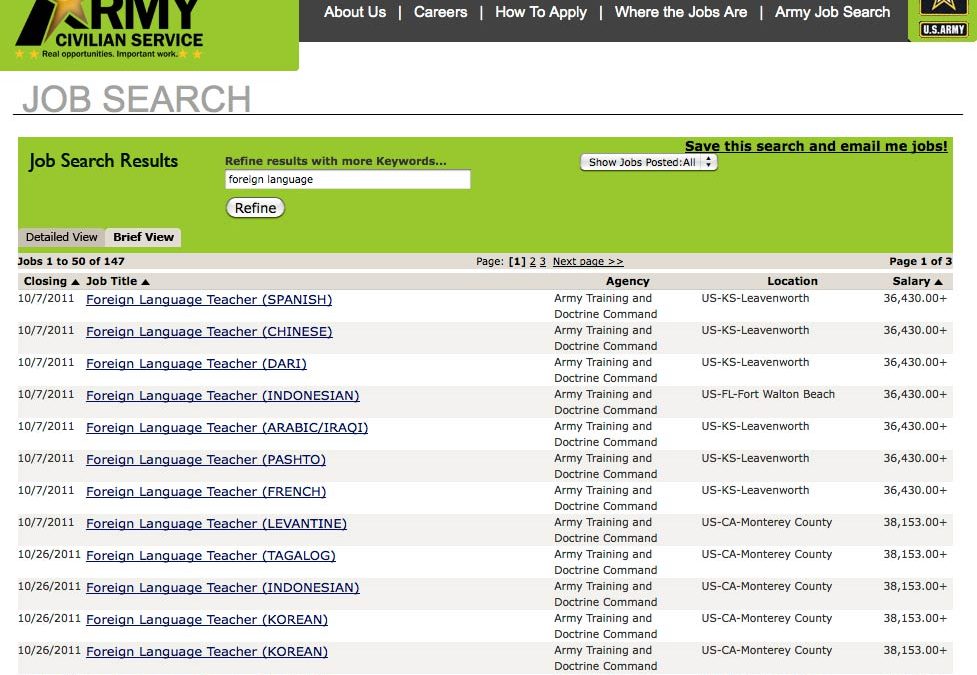Click the Next page link
Viewport: 977px width, 675px height.
coord(588,262)
